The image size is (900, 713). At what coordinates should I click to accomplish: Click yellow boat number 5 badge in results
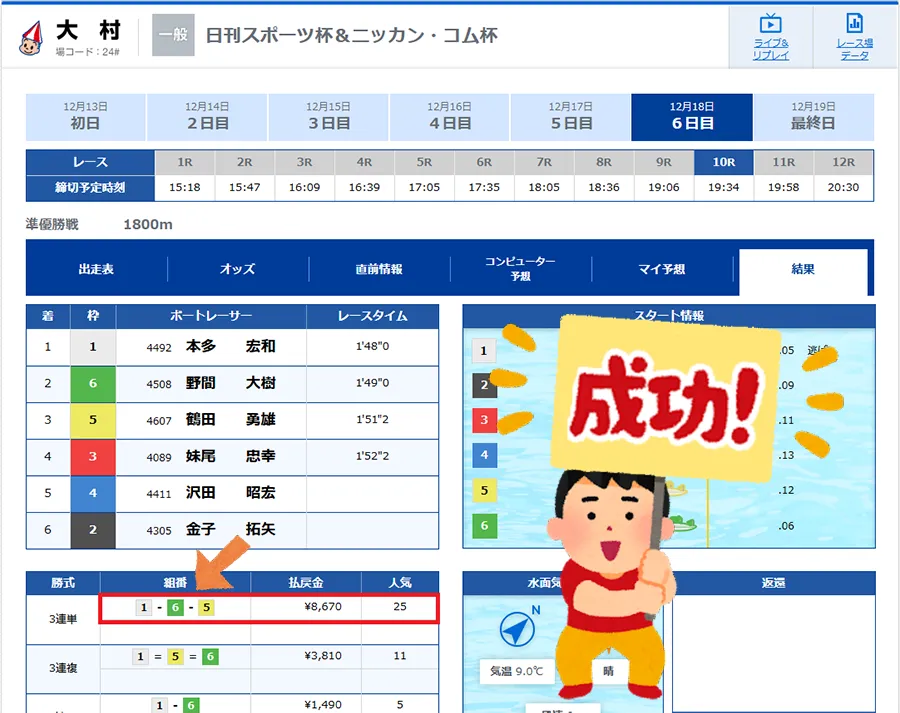(92, 420)
